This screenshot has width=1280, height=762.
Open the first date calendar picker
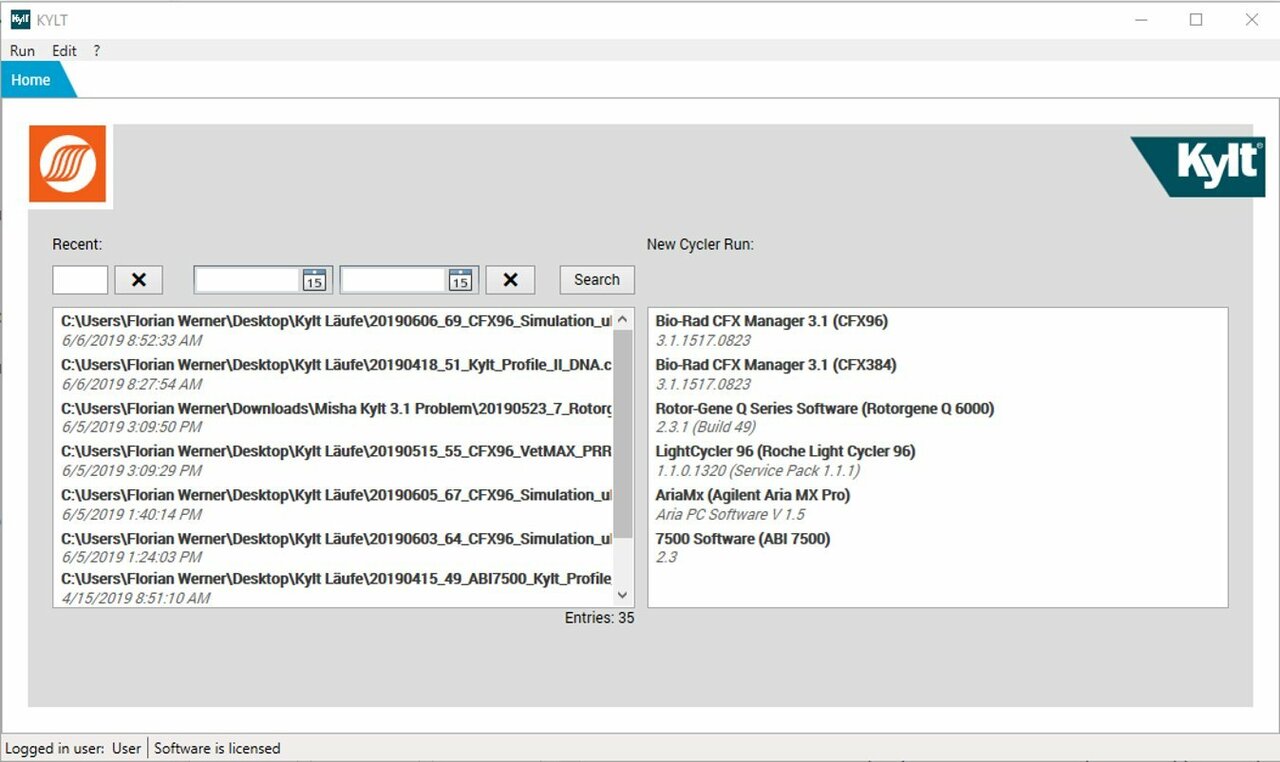click(x=314, y=280)
